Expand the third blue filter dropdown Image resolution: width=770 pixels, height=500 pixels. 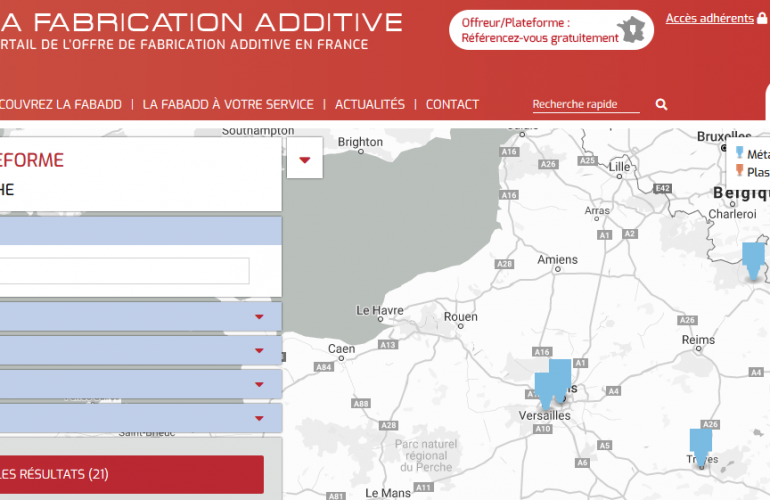coord(259,384)
